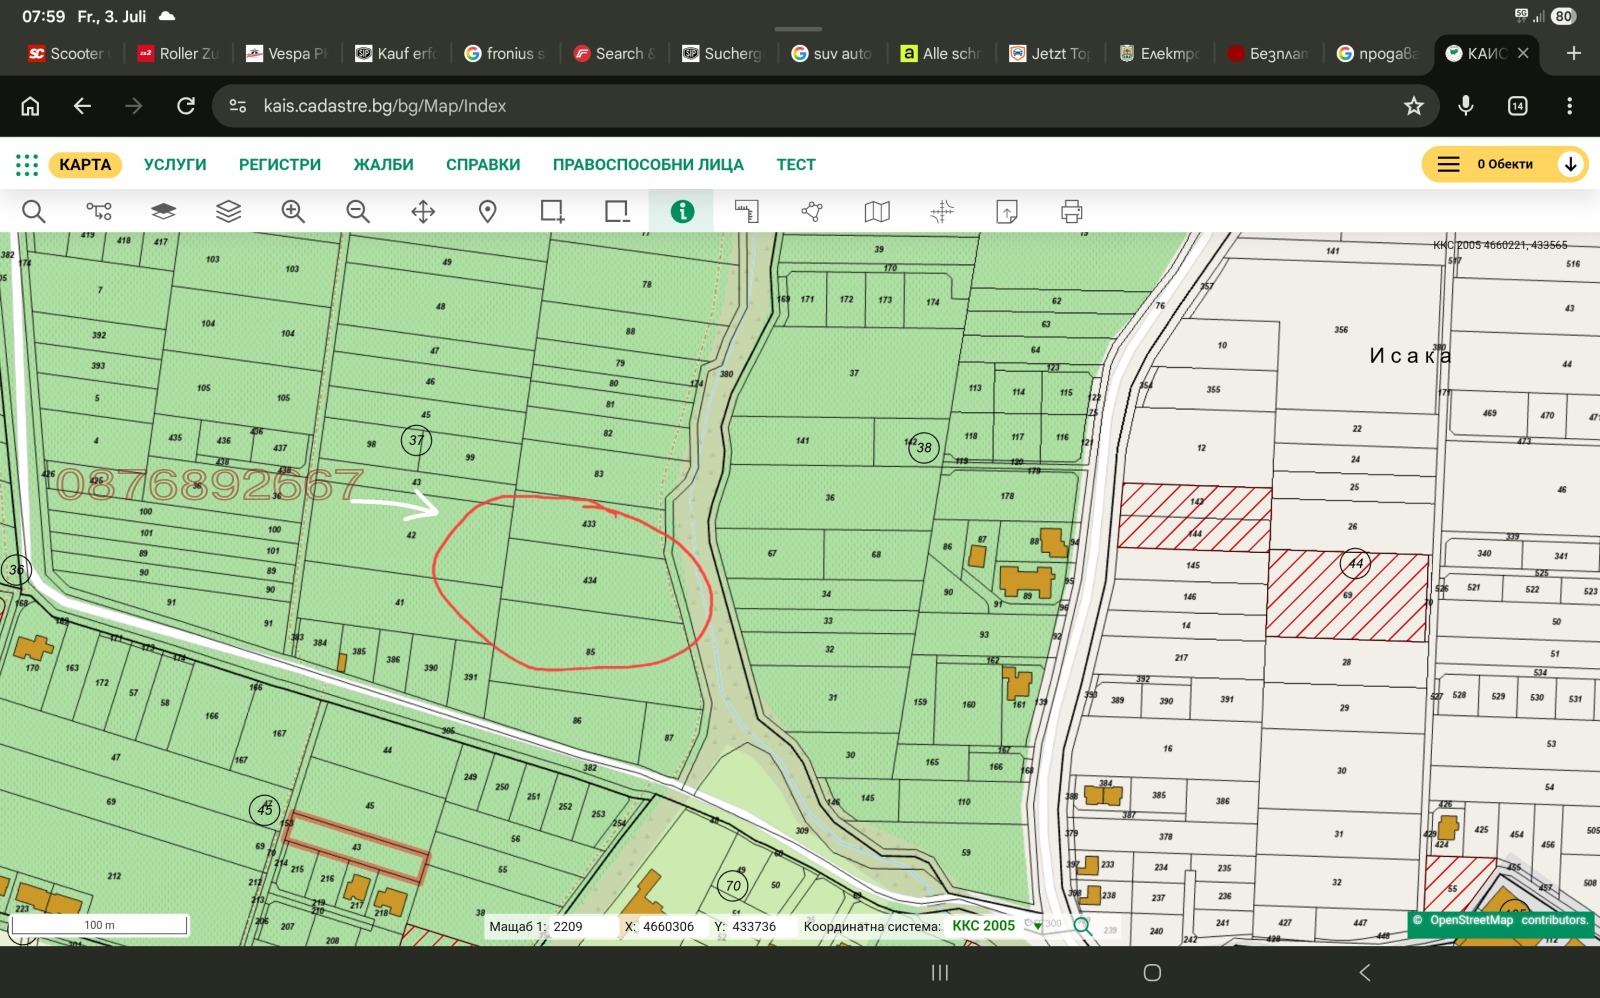Toggle the green info identify tool
1600x998 pixels.
(x=682, y=211)
